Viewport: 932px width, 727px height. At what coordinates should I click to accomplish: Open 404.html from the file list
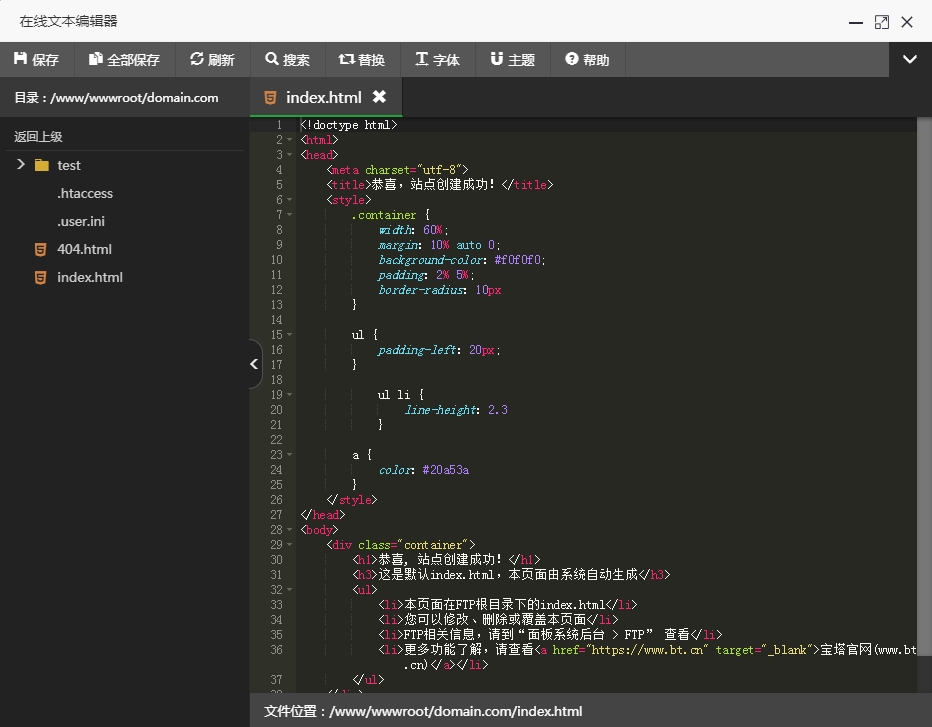pyautogui.click(x=84, y=249)
